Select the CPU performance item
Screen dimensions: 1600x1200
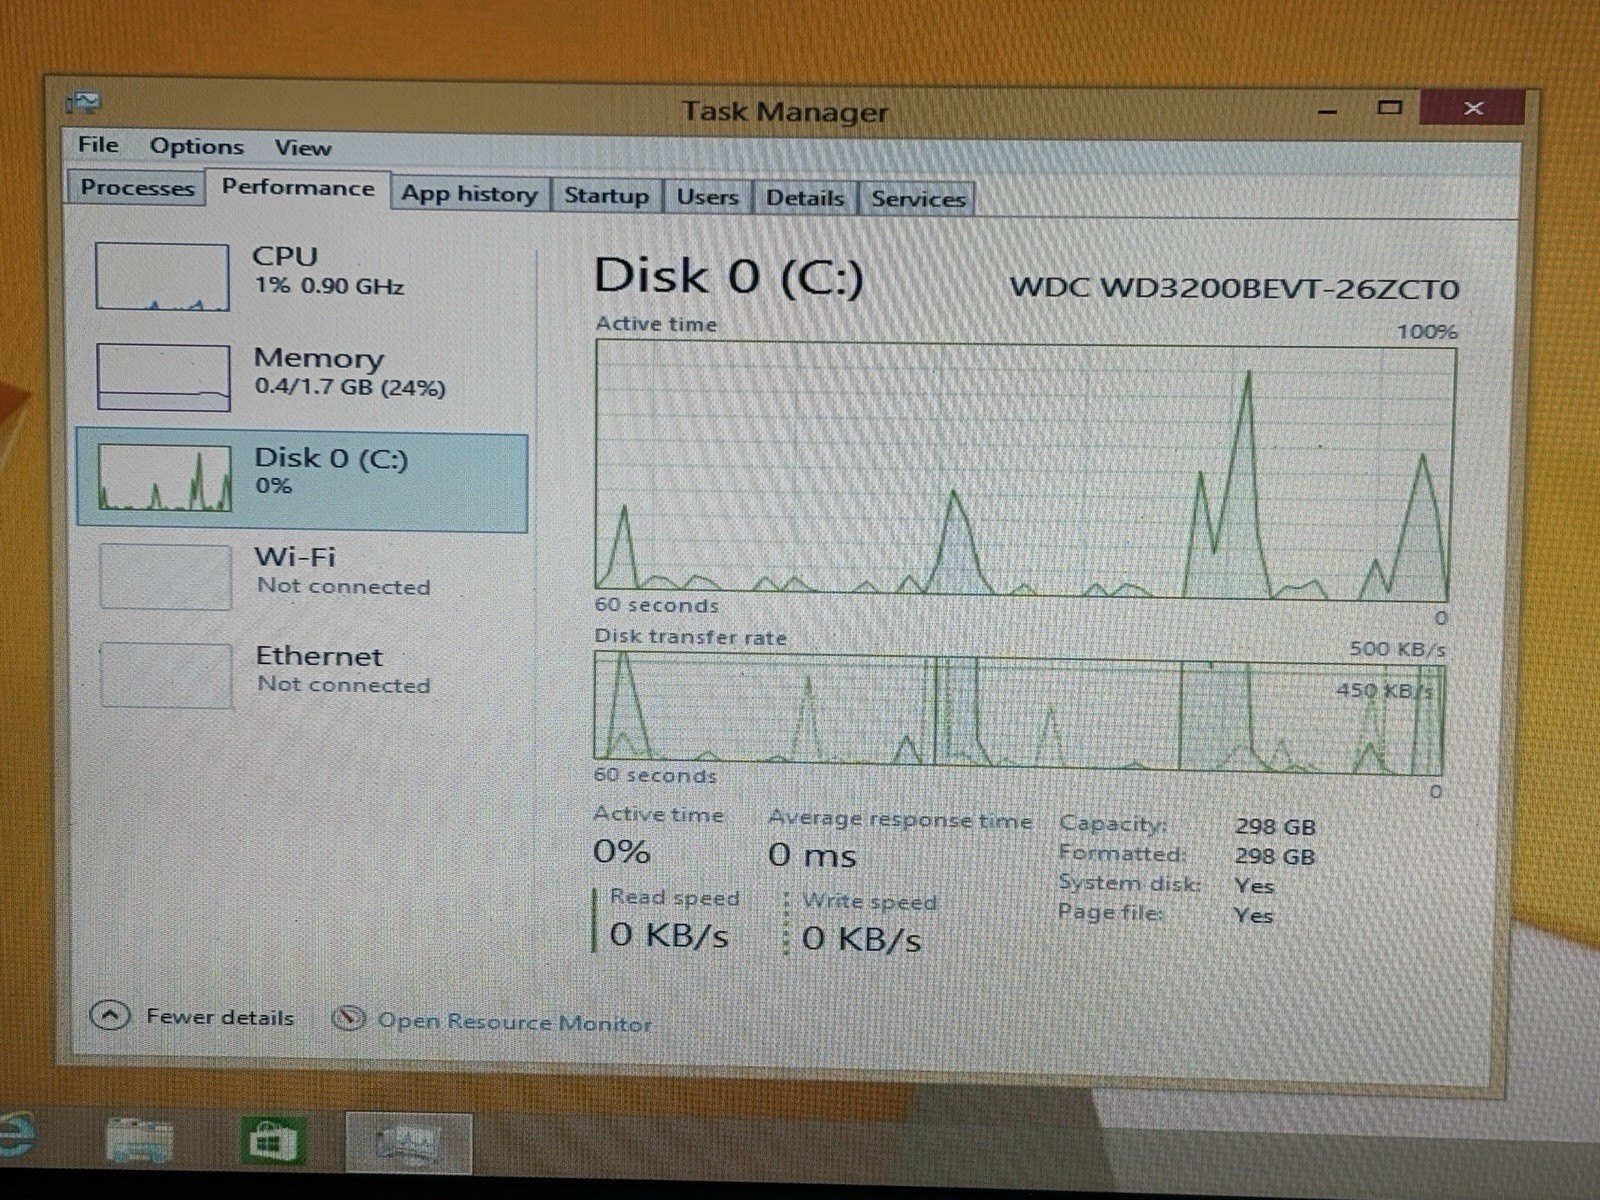pyautogui.click(x=302, y=275)
